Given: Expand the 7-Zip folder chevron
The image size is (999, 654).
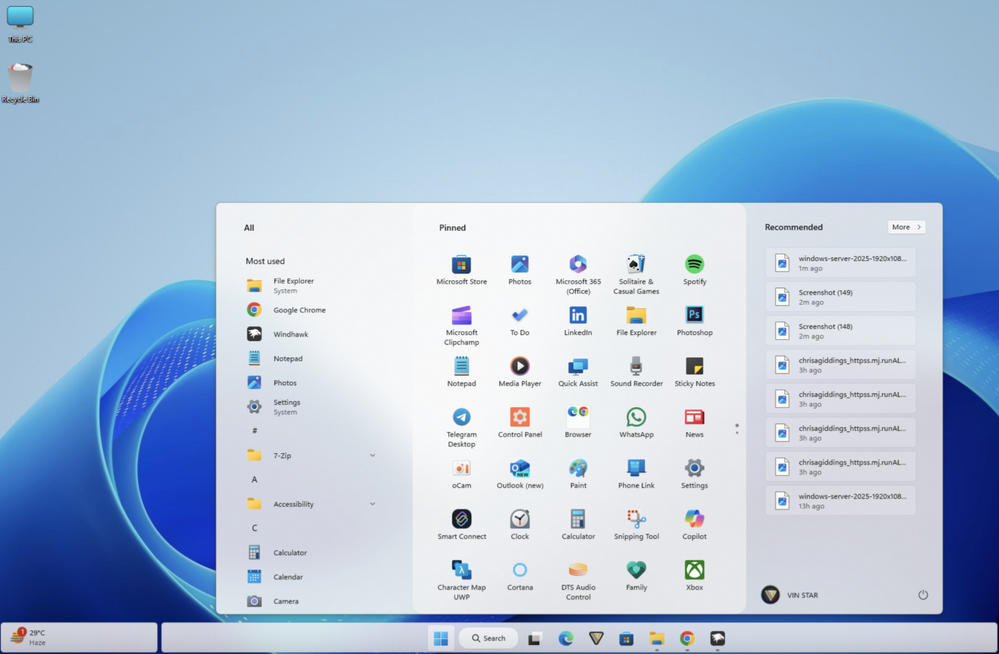Looking at the screenshot, I should click(373, 455).
